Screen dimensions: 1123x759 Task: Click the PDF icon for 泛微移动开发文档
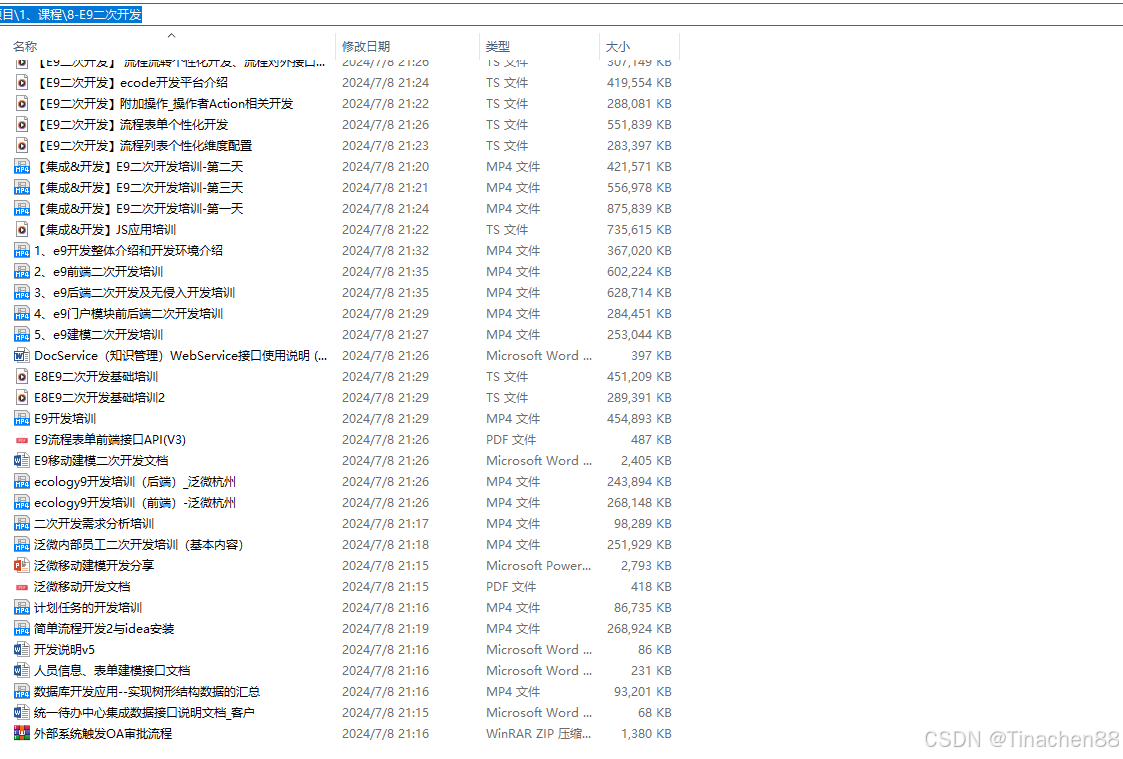point(22,587)
